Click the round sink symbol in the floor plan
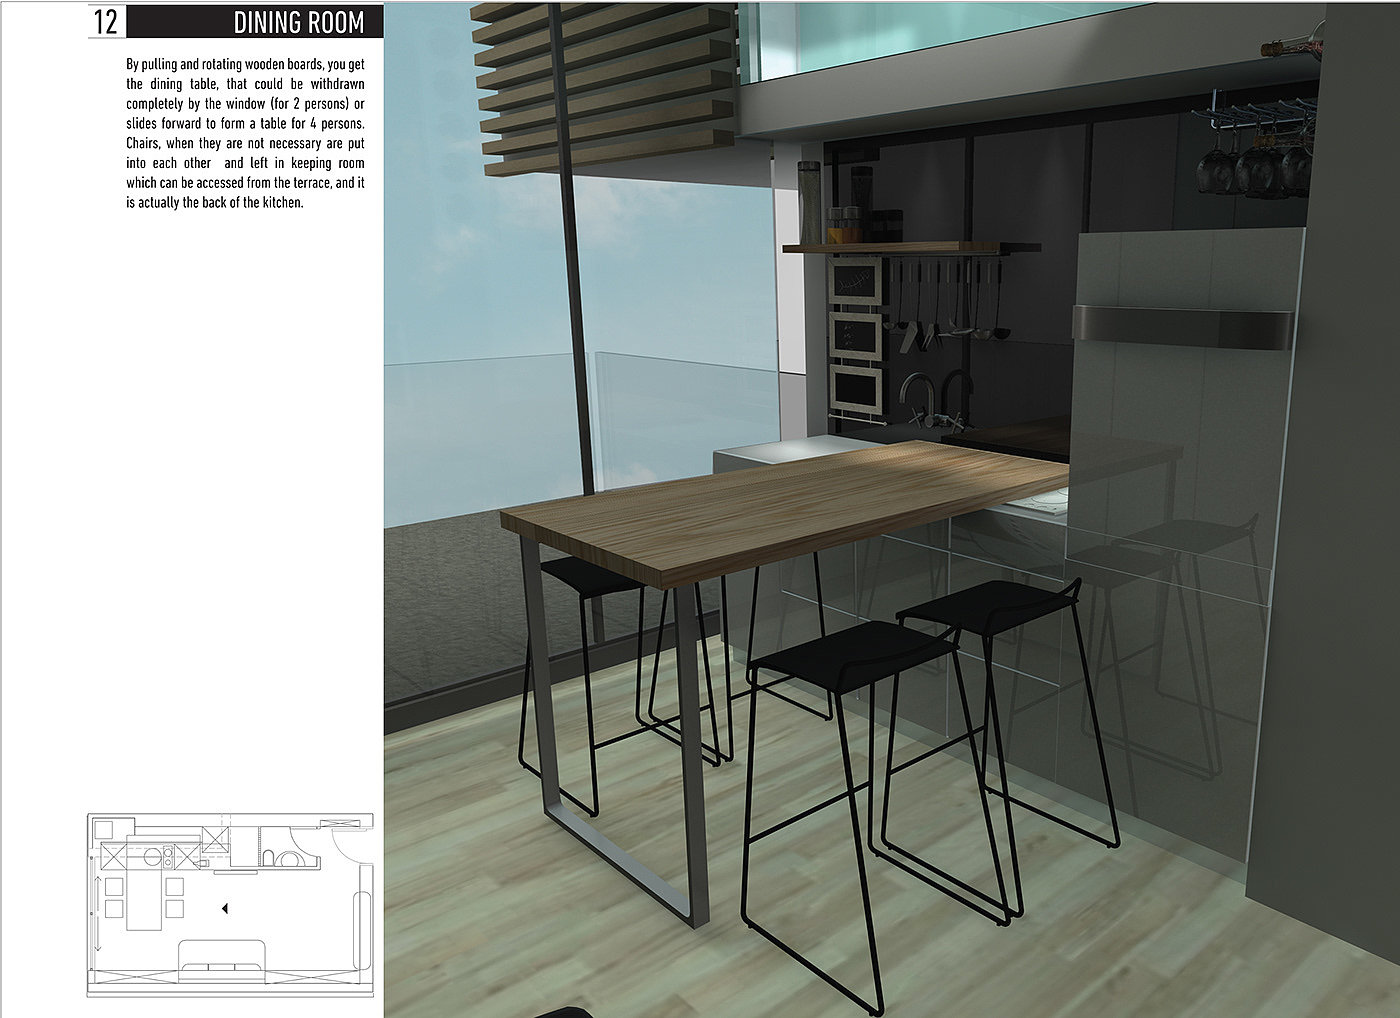 152,856
